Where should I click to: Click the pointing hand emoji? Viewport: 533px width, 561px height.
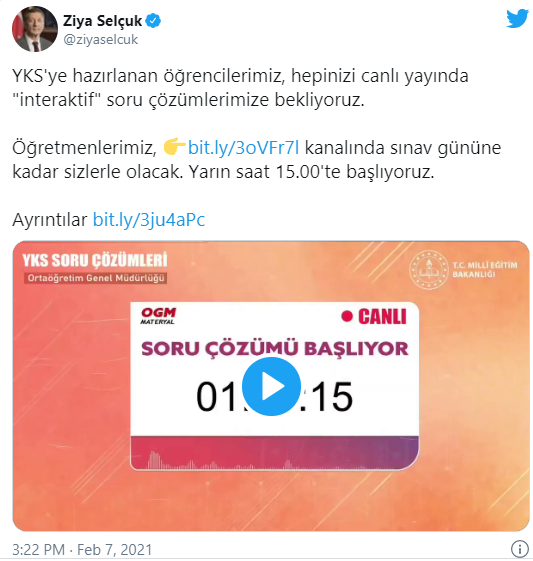point(174,147)
